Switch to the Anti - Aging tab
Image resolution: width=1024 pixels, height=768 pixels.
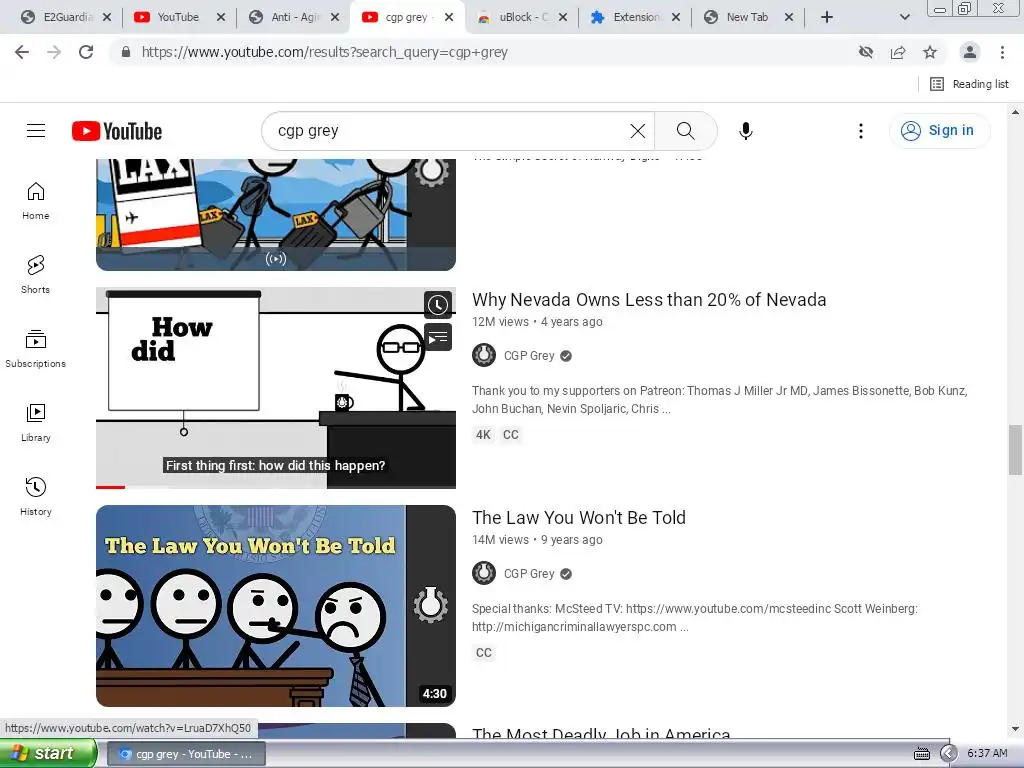294,17
